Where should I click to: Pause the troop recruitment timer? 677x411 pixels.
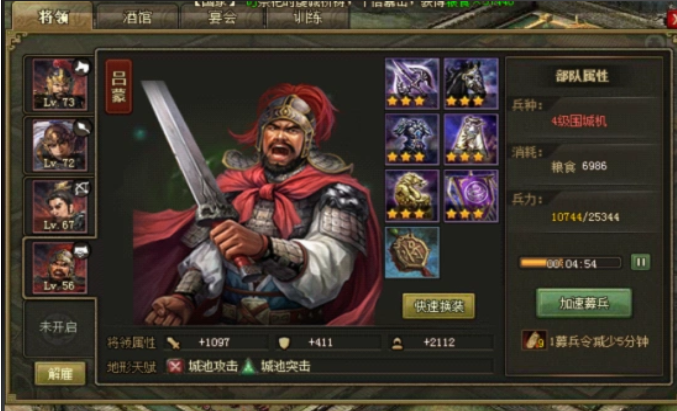640,262
